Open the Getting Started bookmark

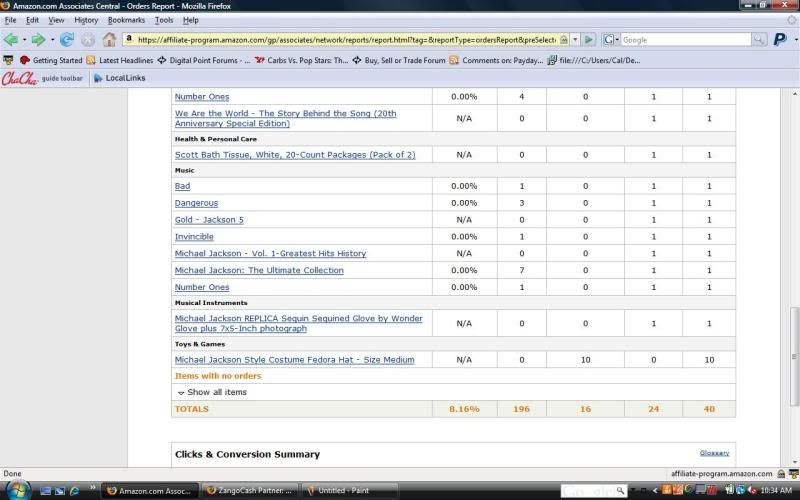pos(51,60)
